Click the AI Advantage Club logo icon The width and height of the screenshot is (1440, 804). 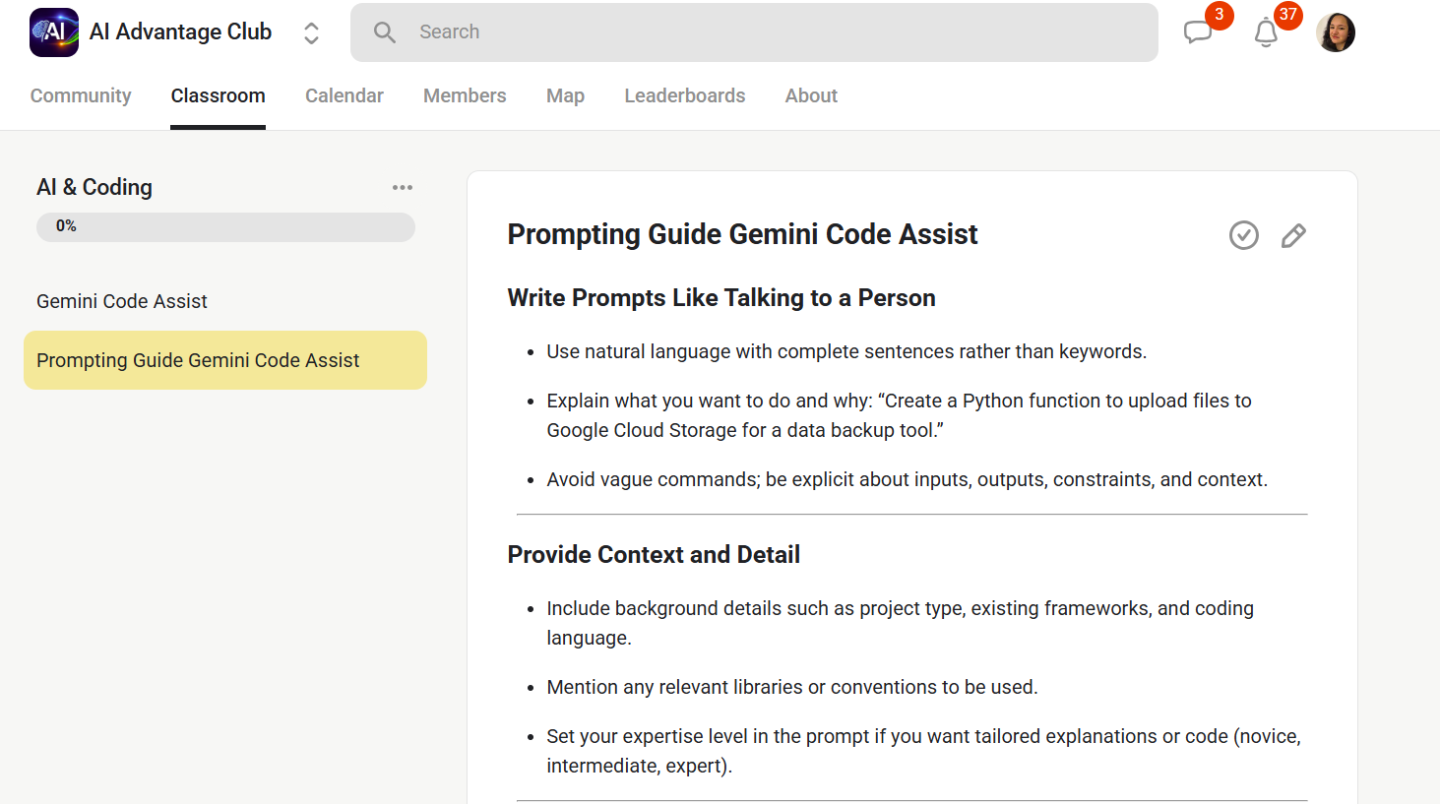54,32
